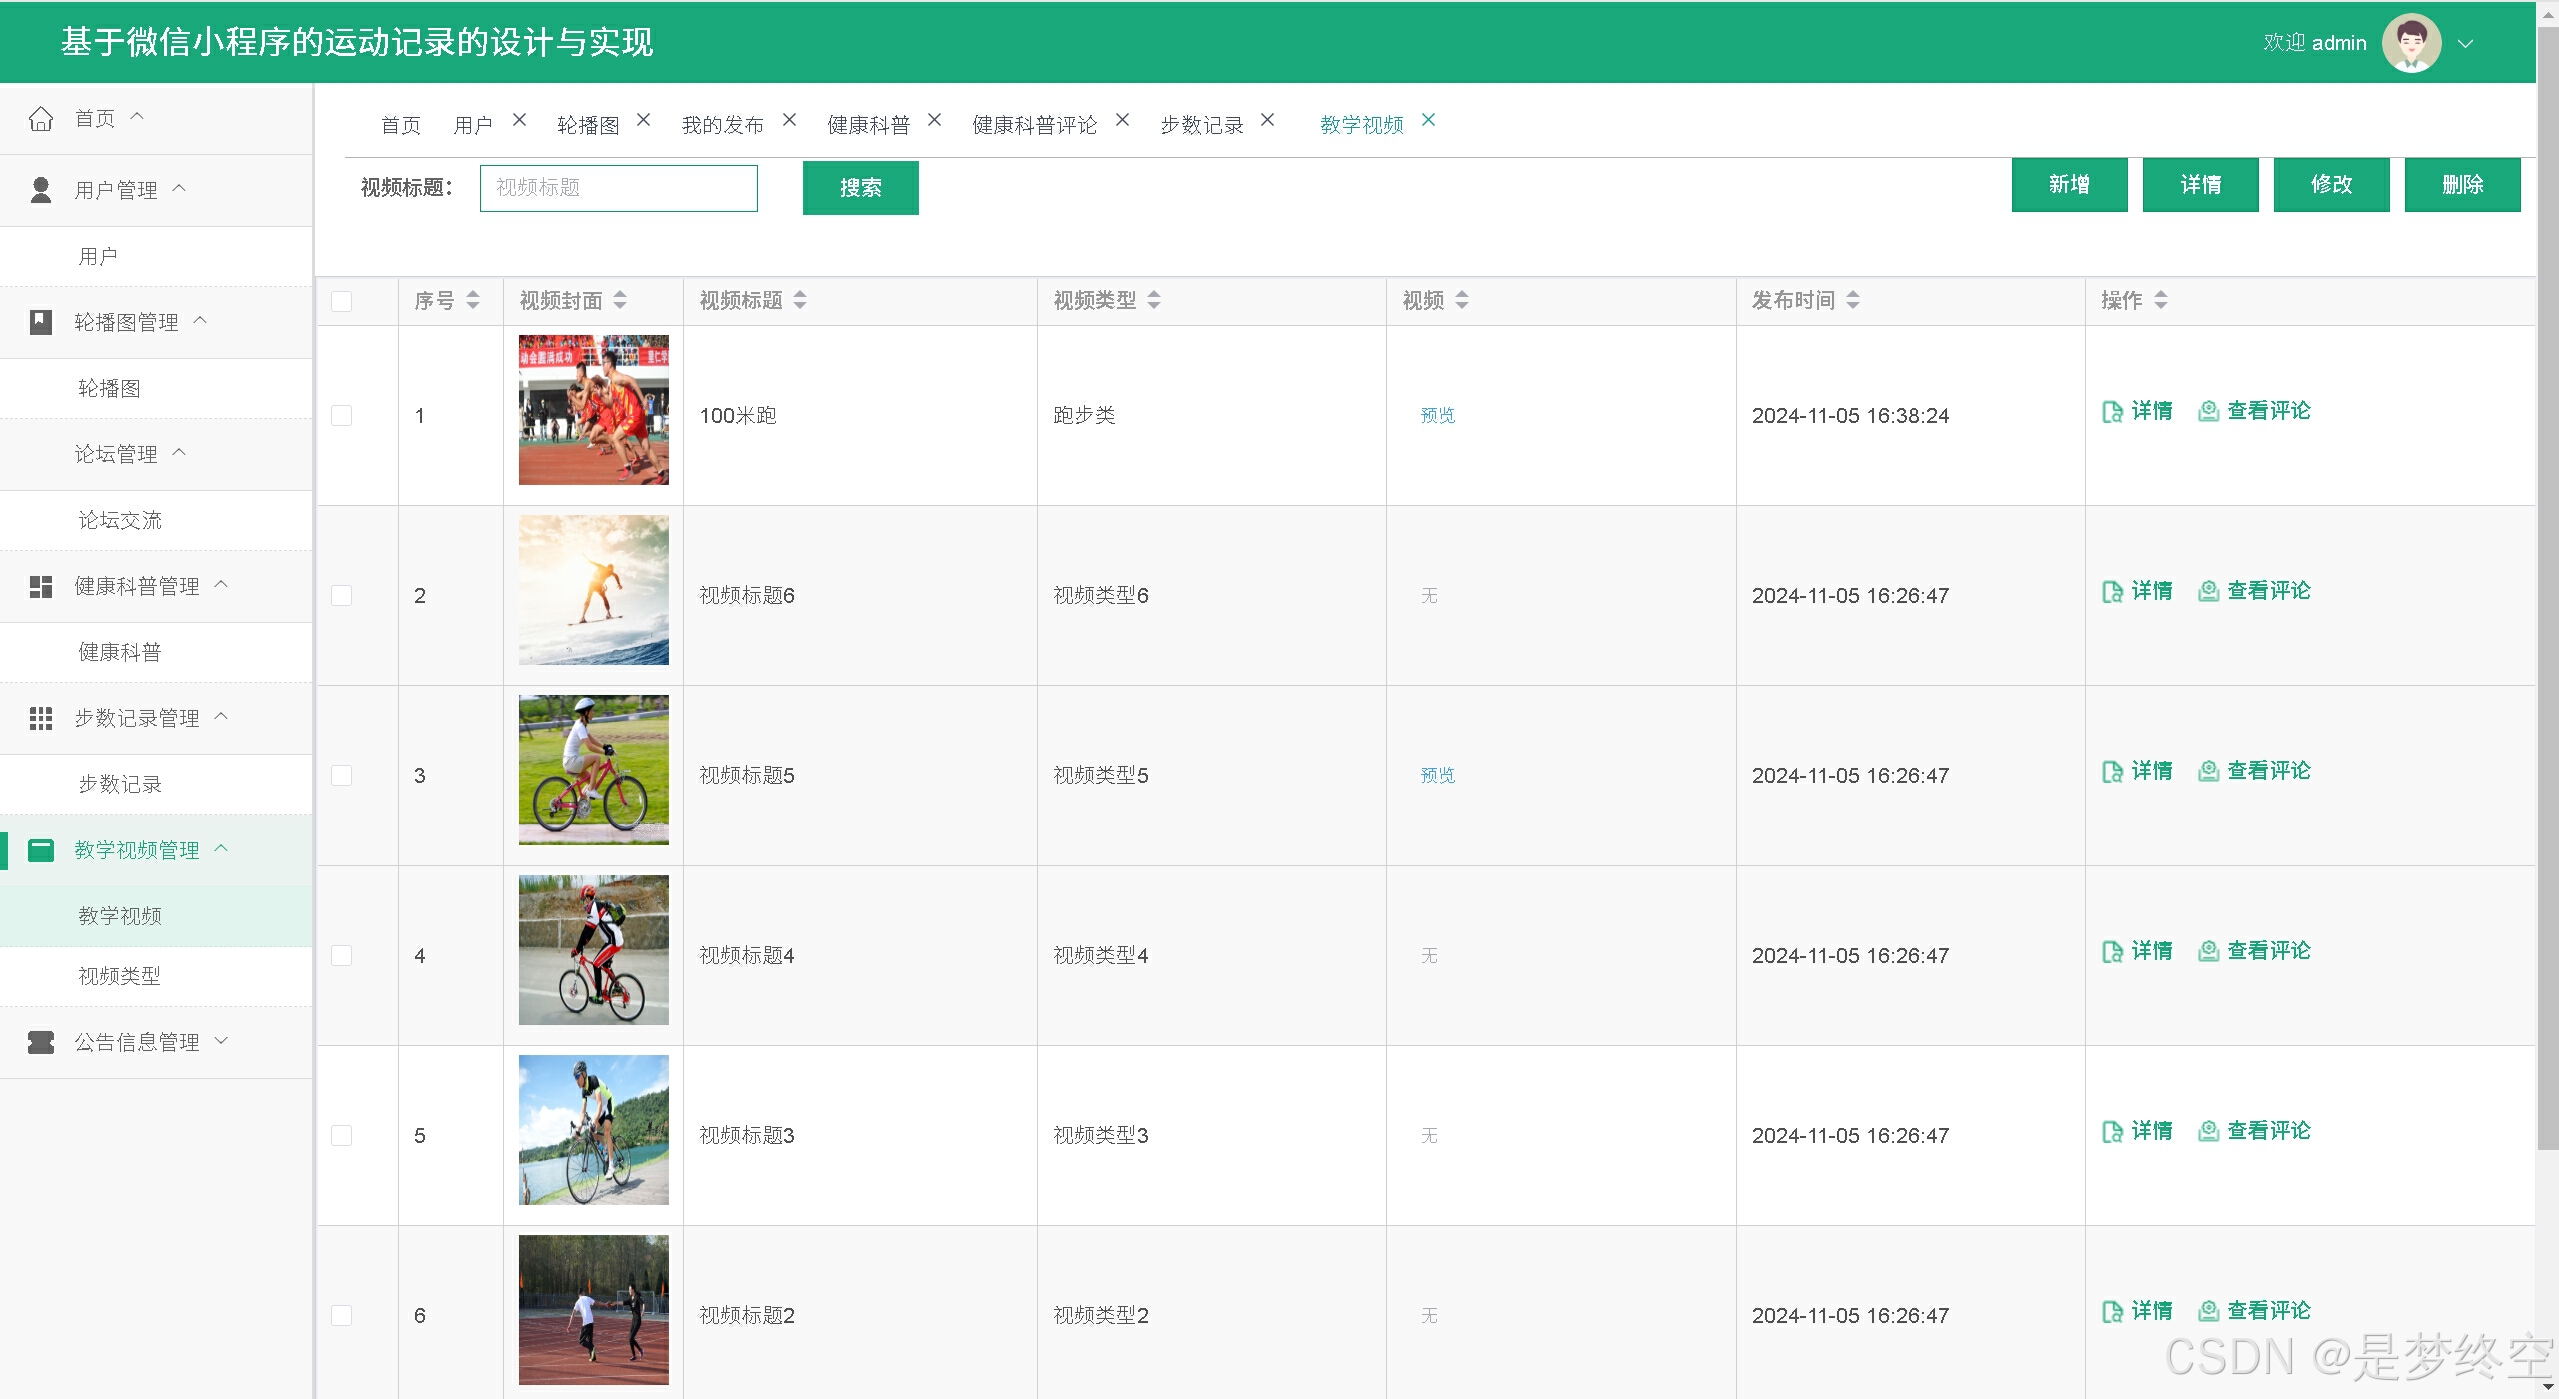Image resolution: width=2559 pixels, height=1399 pixels.
Task: Switch to the 健康科普评论 tab
Action: coord(1034,125)
